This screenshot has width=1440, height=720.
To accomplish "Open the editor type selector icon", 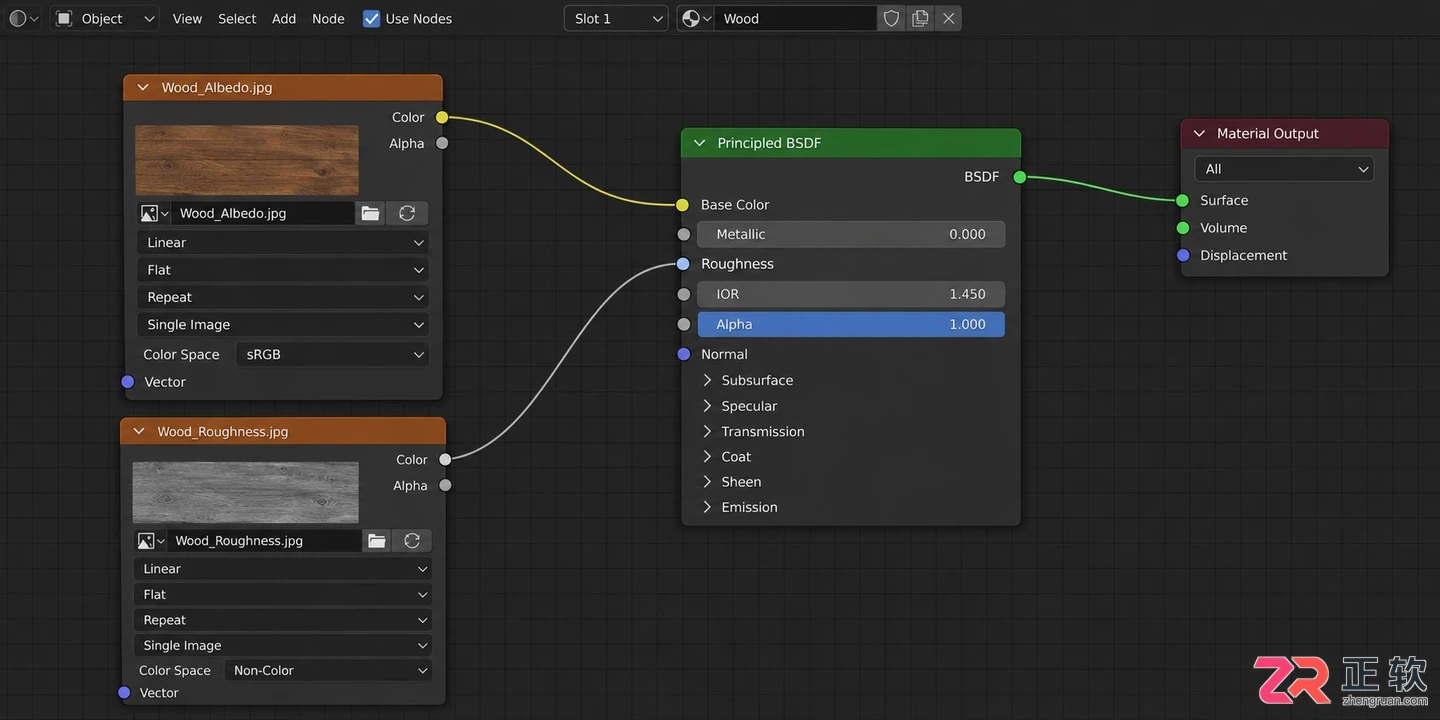I will 23,18.
